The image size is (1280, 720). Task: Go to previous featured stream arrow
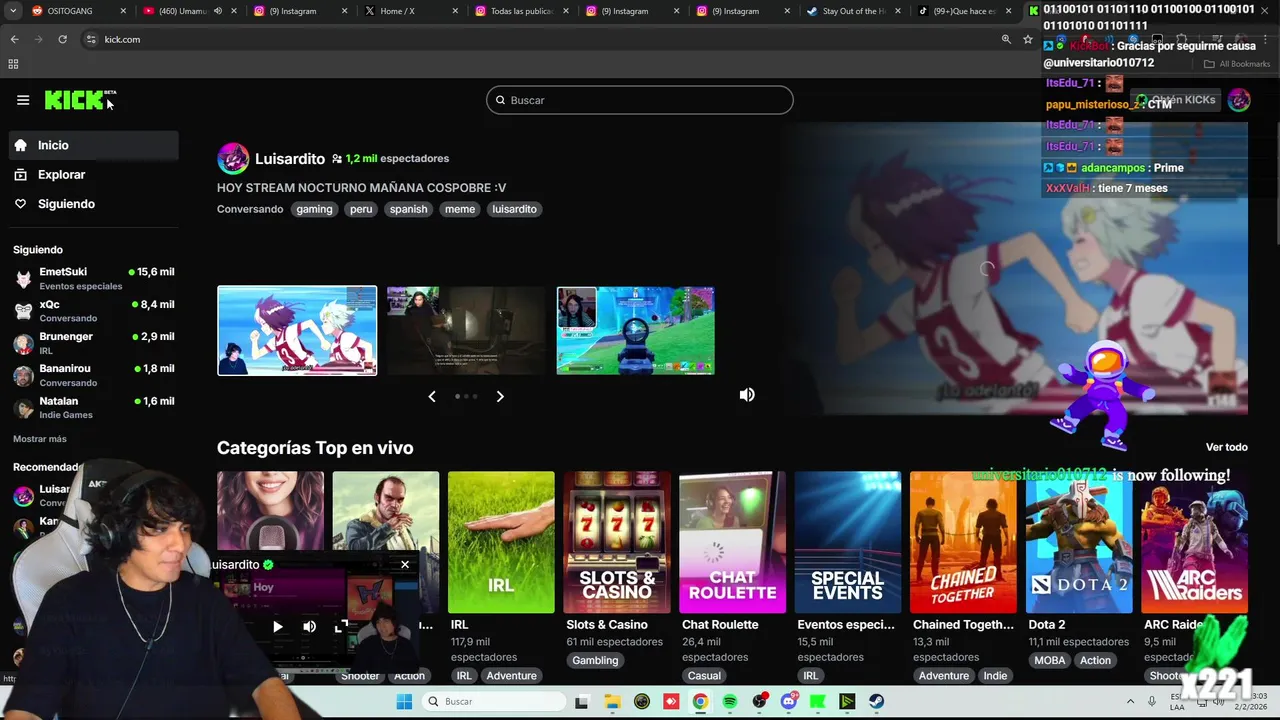tap(432, 396)
